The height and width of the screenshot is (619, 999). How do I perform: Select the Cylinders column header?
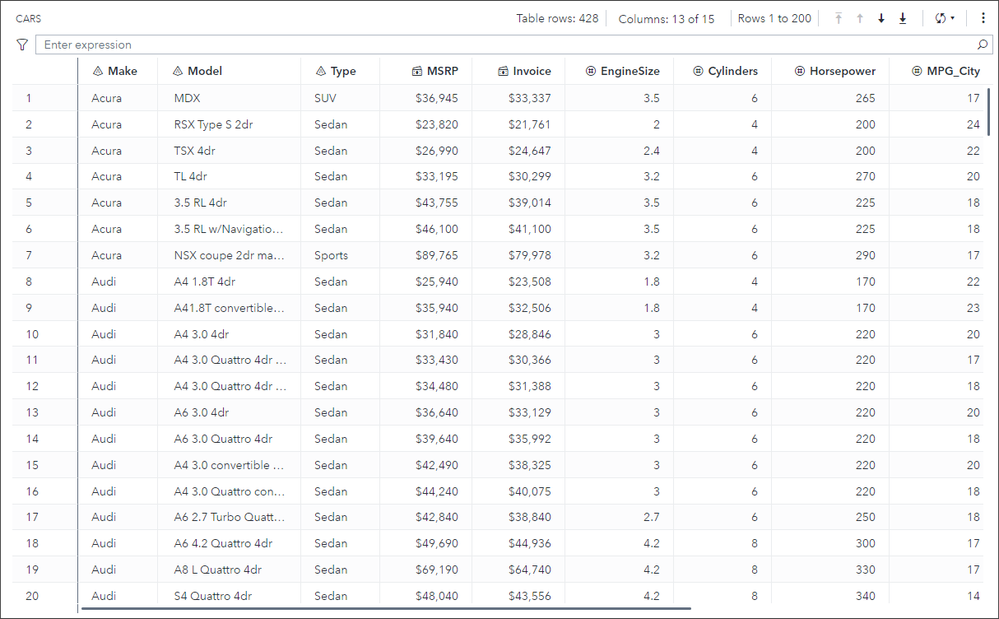tap(722, 71)
